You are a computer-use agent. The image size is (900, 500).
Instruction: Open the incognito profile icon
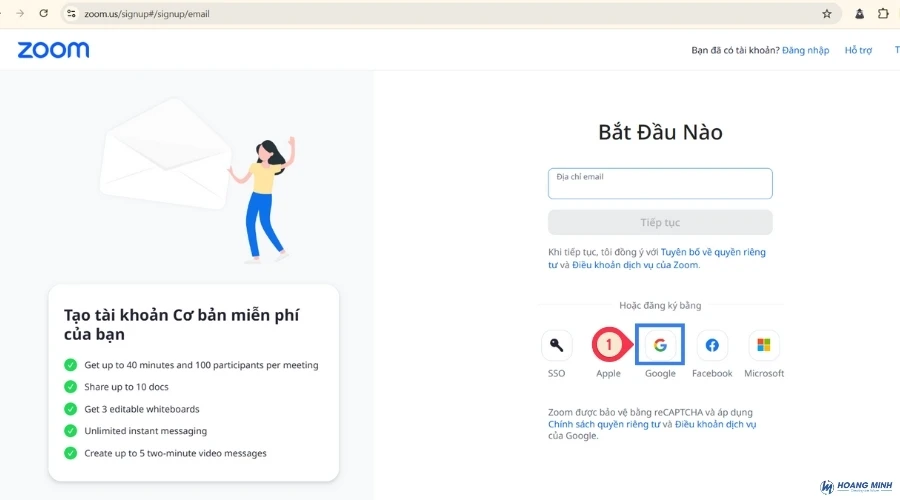click(x=859, y=14)
